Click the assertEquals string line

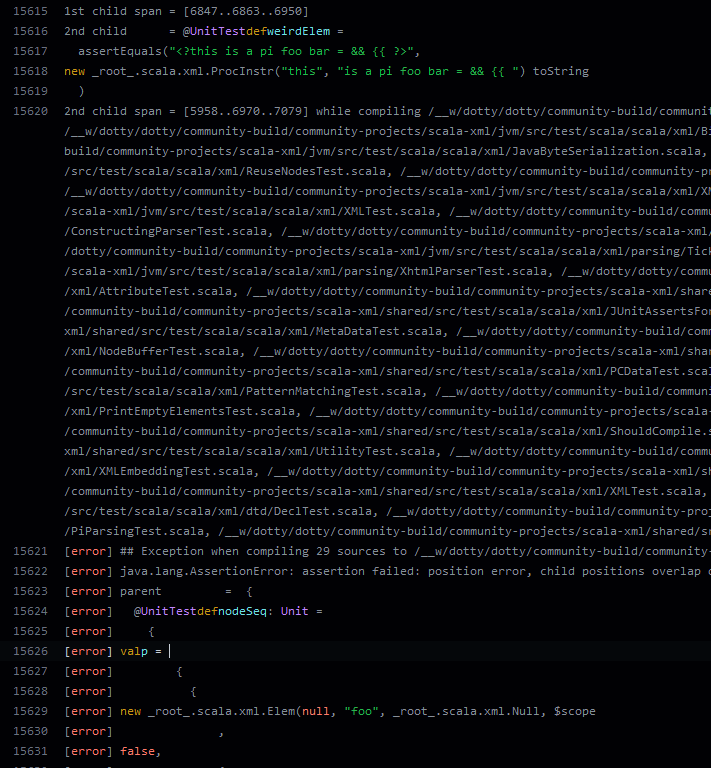tap(249, 51)
